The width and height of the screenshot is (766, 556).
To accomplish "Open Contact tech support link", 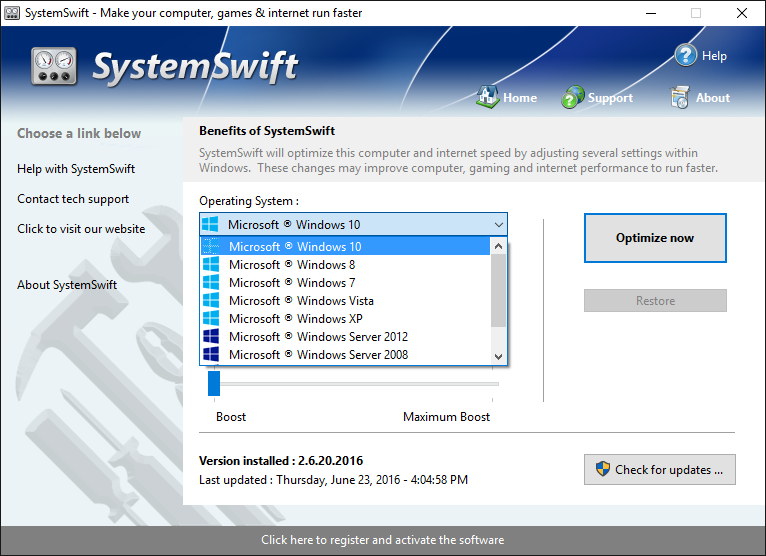I will [x=73, y=199].
